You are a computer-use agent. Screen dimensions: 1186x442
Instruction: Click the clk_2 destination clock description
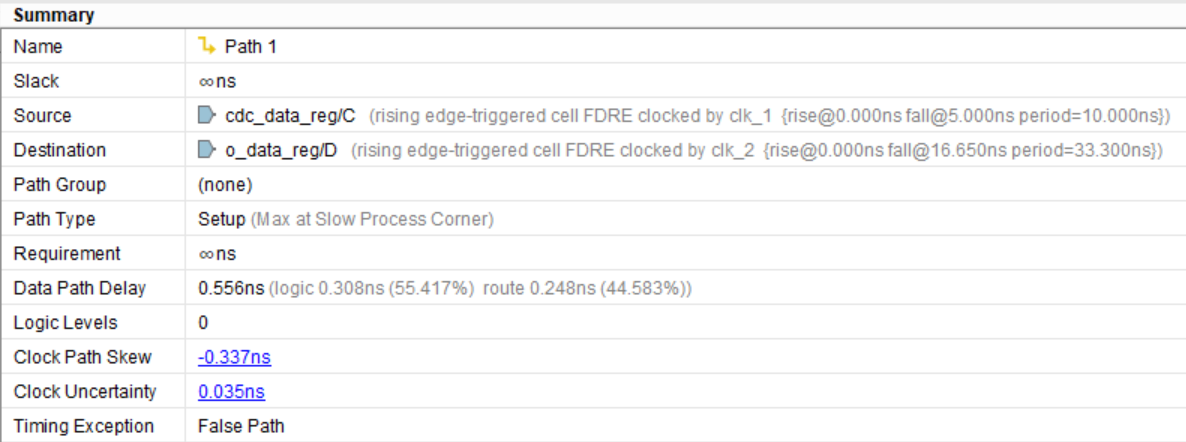(757, 150)
